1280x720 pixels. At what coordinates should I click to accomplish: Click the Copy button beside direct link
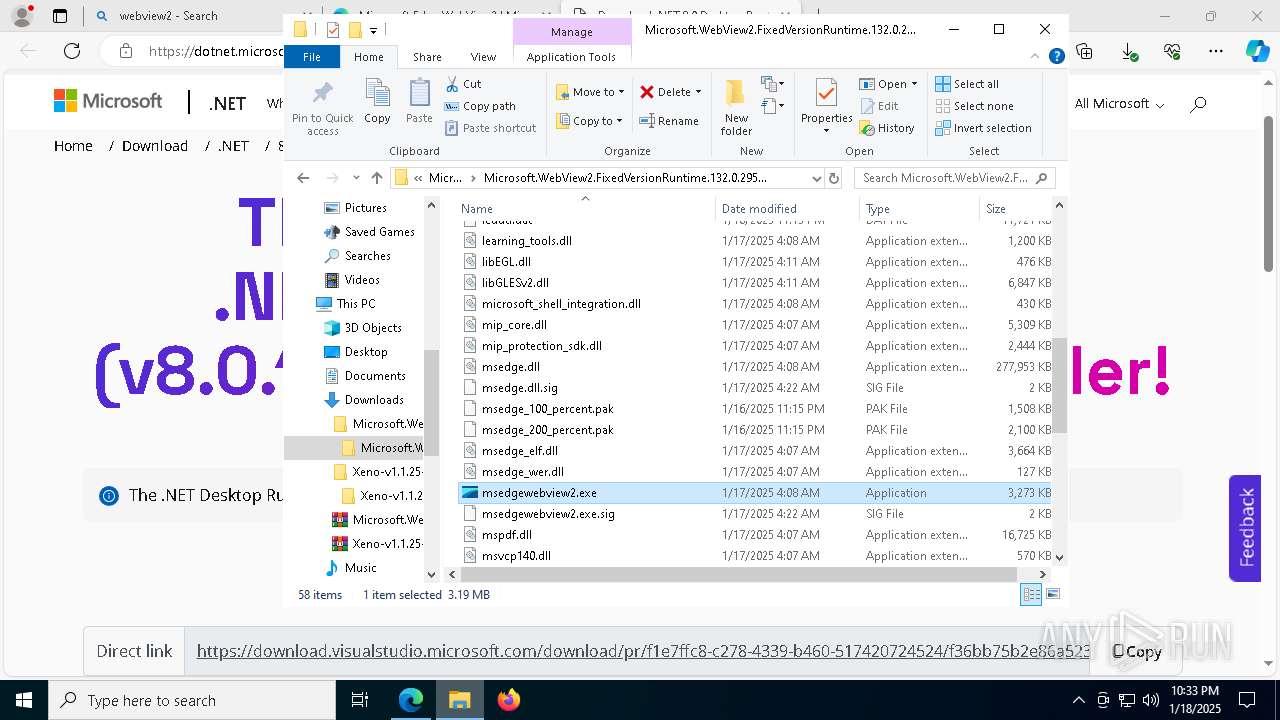[1138, 651]
